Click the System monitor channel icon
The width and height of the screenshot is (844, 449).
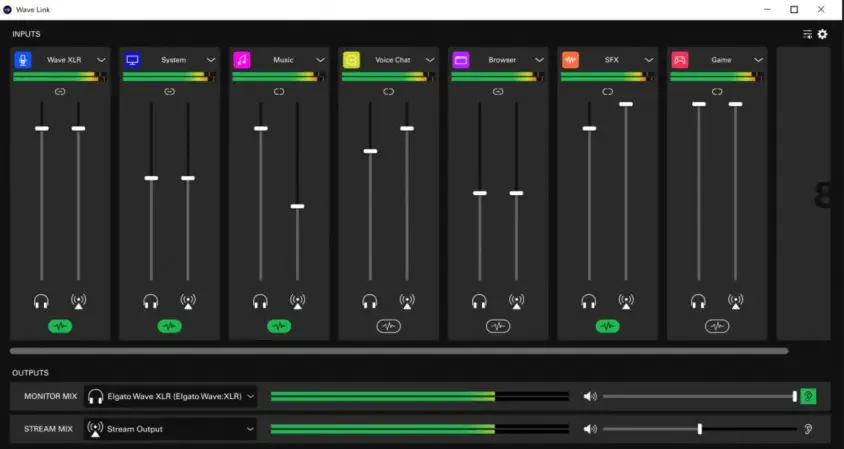[132, 60]
